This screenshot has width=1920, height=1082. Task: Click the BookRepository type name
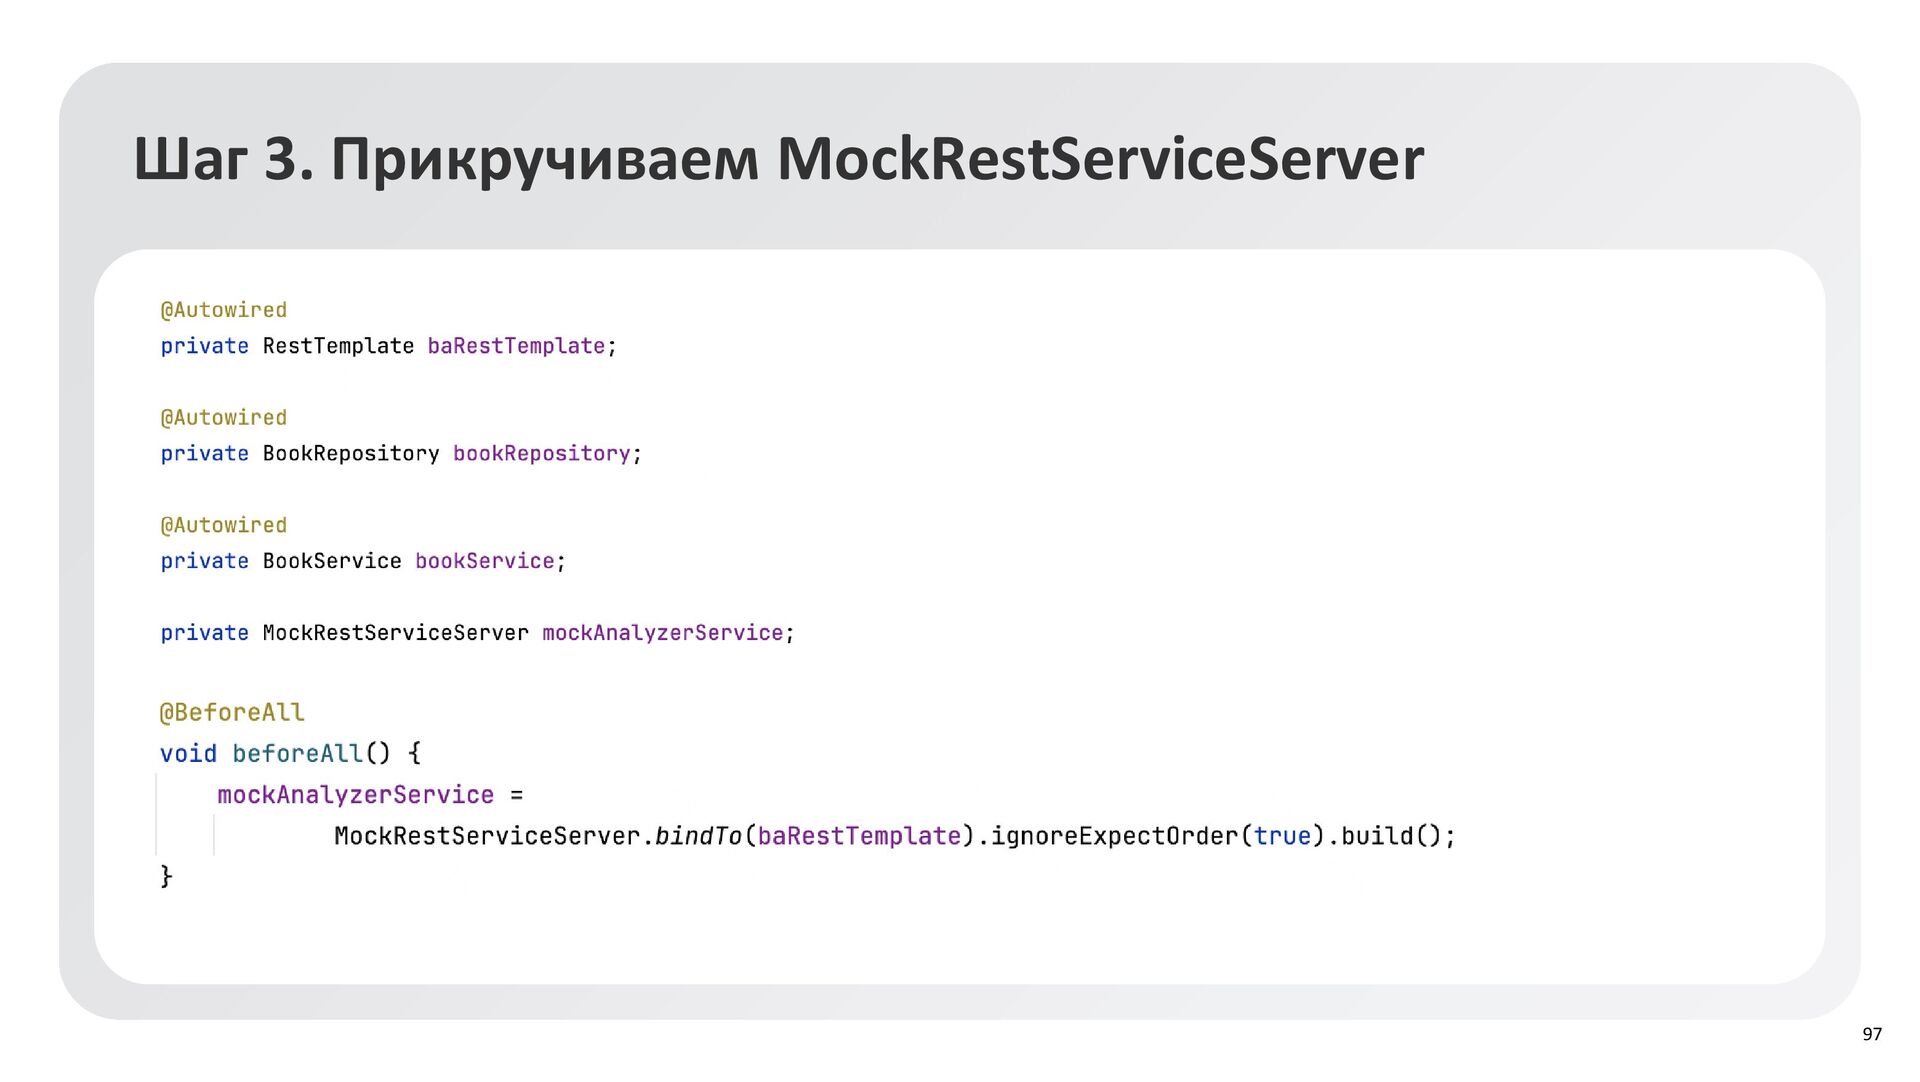(350, 454)
